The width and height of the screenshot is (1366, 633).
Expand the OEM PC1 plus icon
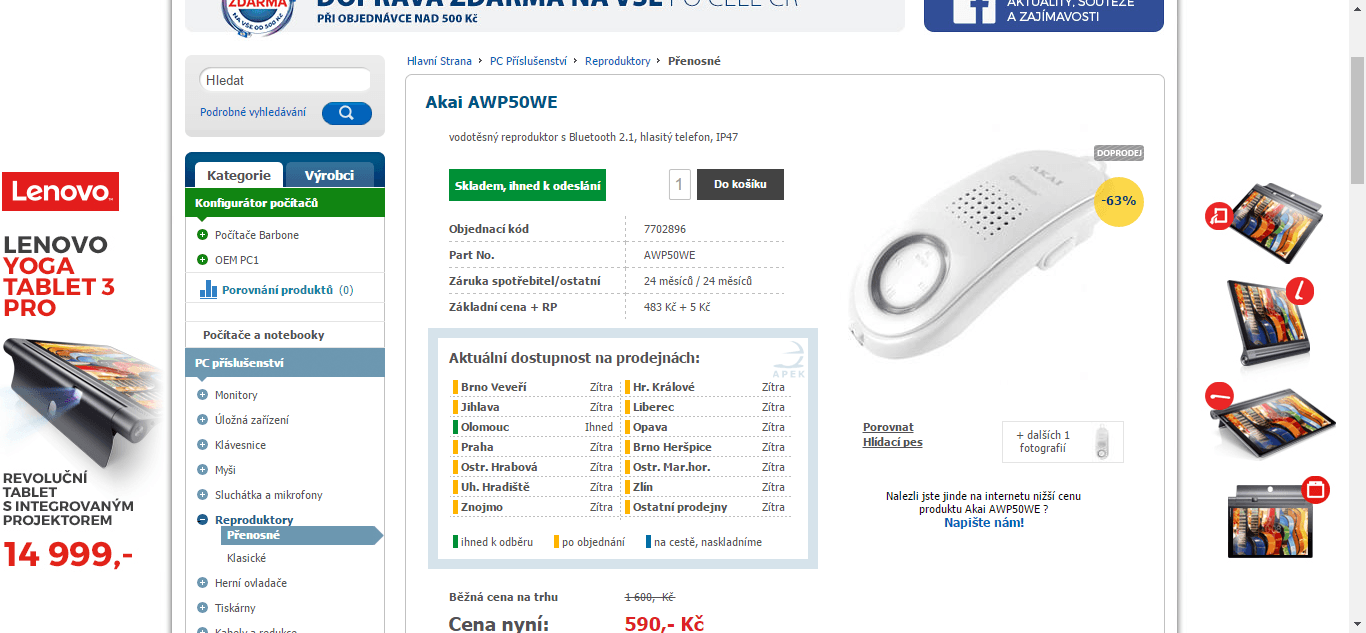coord(203,260)
